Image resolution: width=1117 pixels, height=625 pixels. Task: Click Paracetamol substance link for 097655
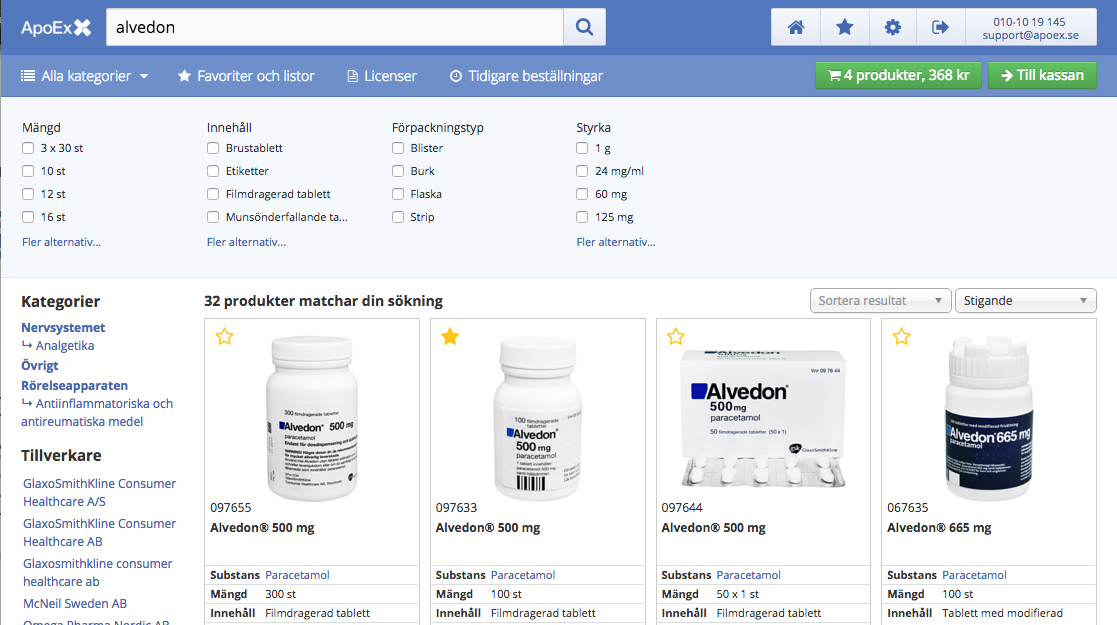(x=297, y=575)
